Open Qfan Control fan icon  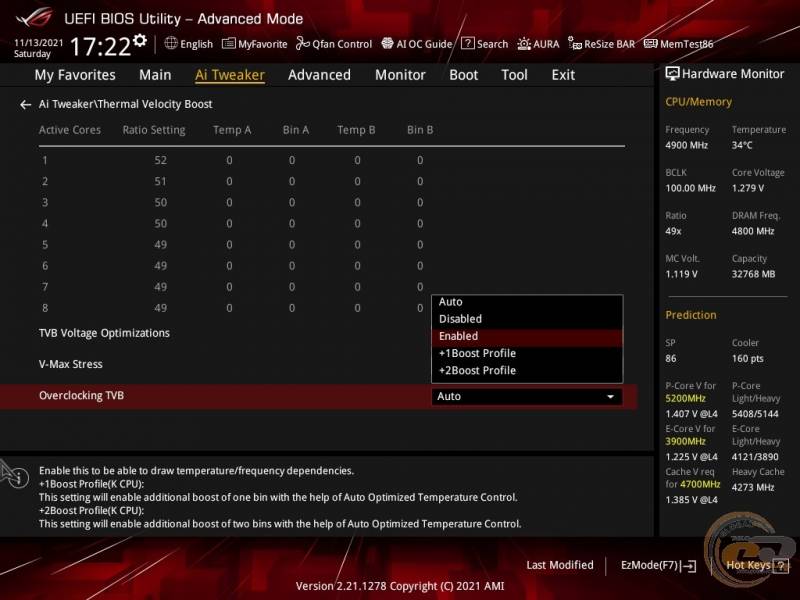point(303,43)
